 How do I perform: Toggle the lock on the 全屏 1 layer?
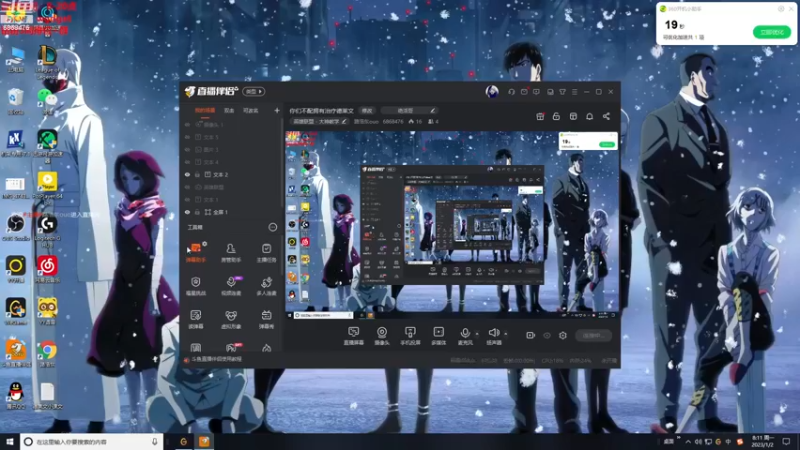tap(197, 212)
